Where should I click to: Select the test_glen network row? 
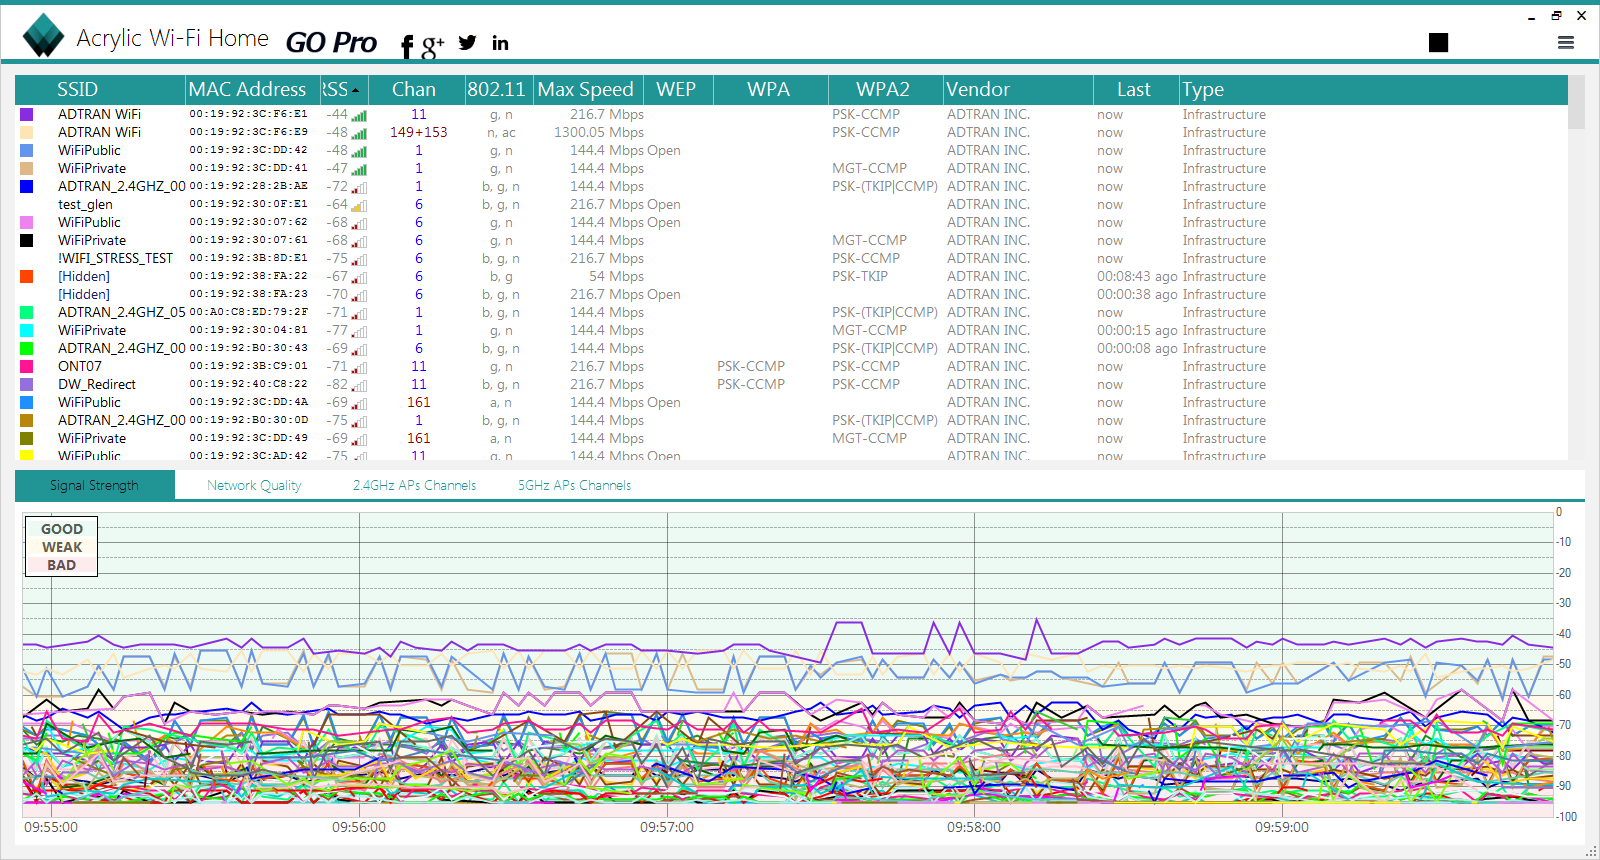pyautogui.click(x=791, y=205)
